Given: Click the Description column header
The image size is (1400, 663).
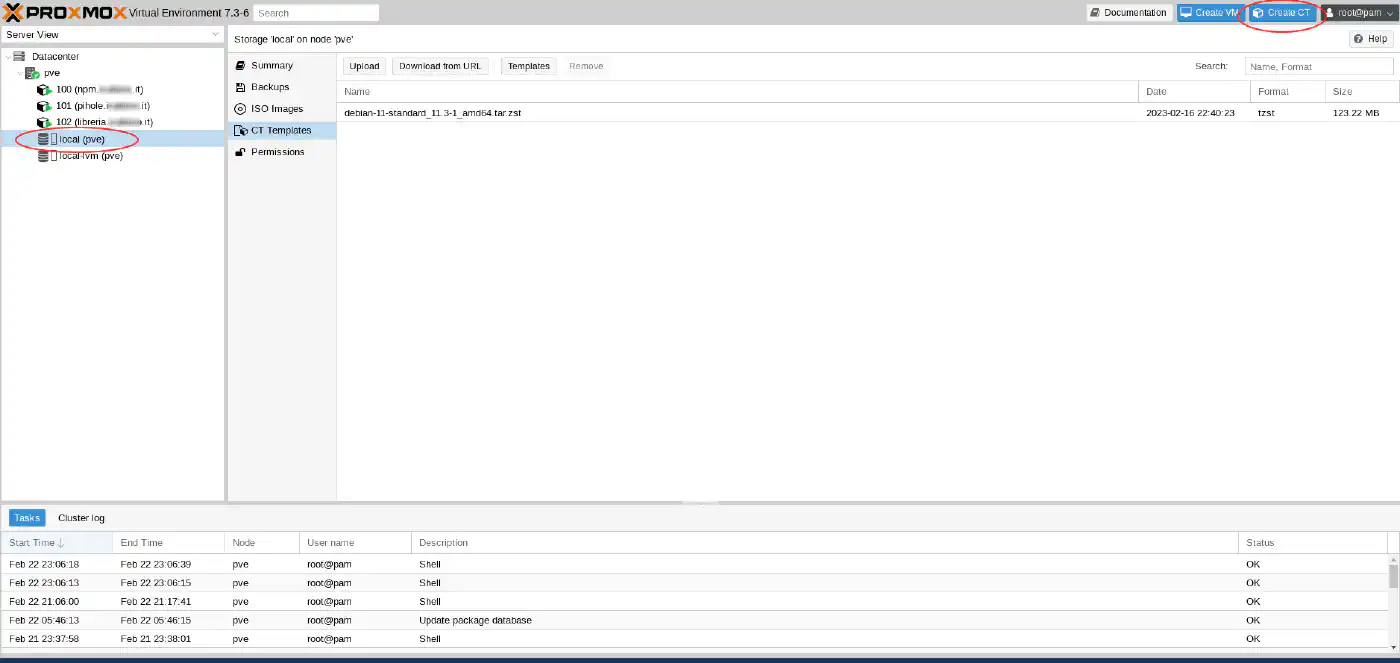Looking at the screenshot, I should point(825,543).
